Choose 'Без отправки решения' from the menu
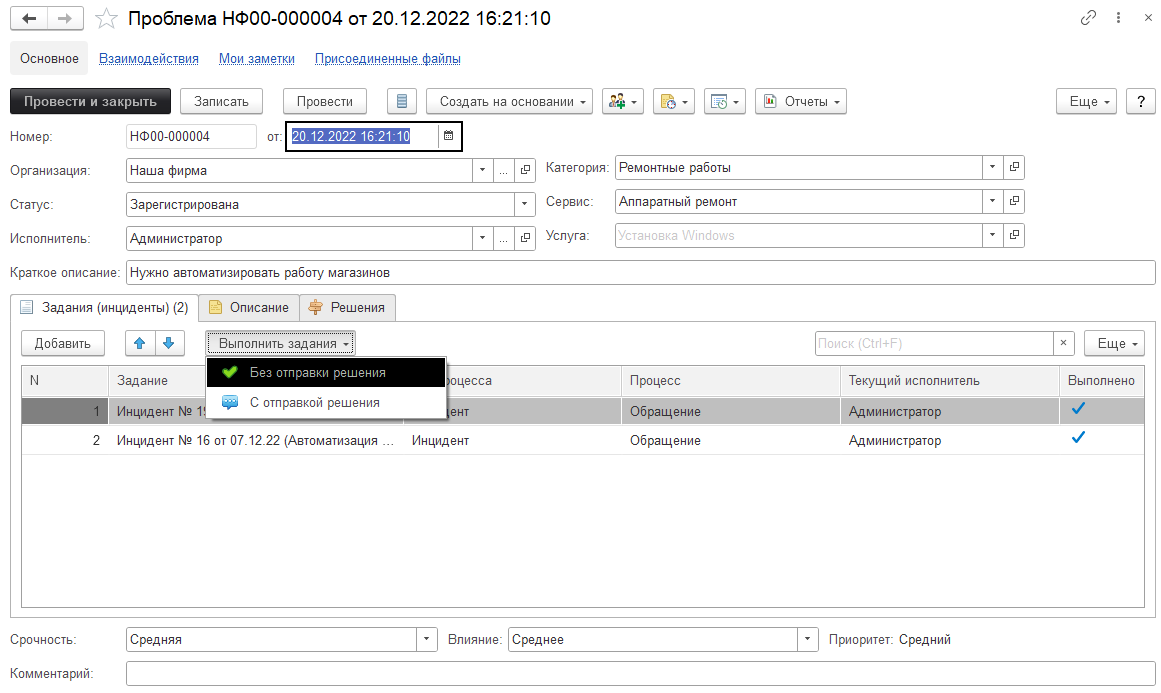This screenshot has height=693, width=1161. (317, 372)
